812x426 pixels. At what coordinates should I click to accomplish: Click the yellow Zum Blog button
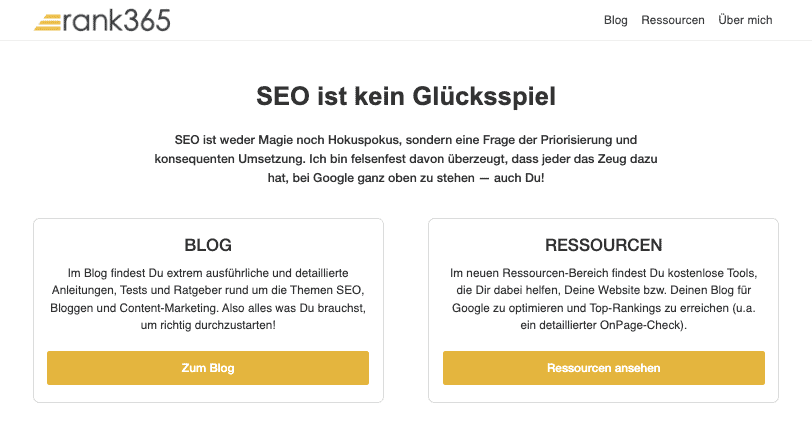208,368
